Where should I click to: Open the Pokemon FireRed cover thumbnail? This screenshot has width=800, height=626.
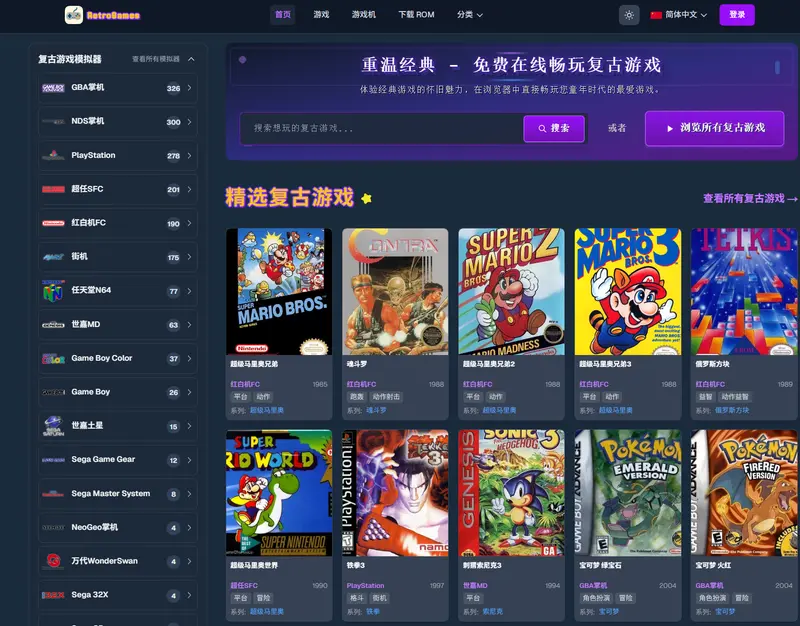pos(744,493)
